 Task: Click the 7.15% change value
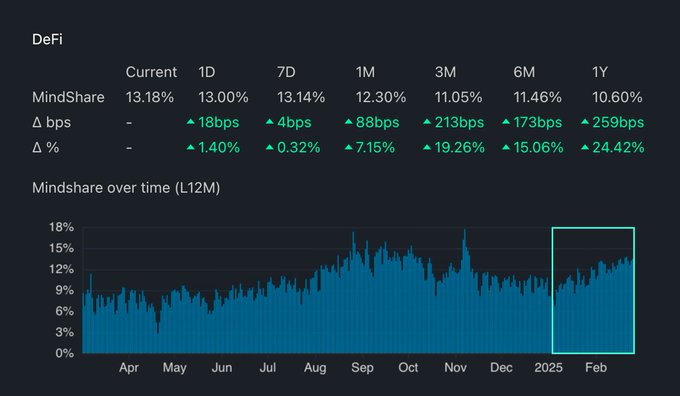[375, 147]
